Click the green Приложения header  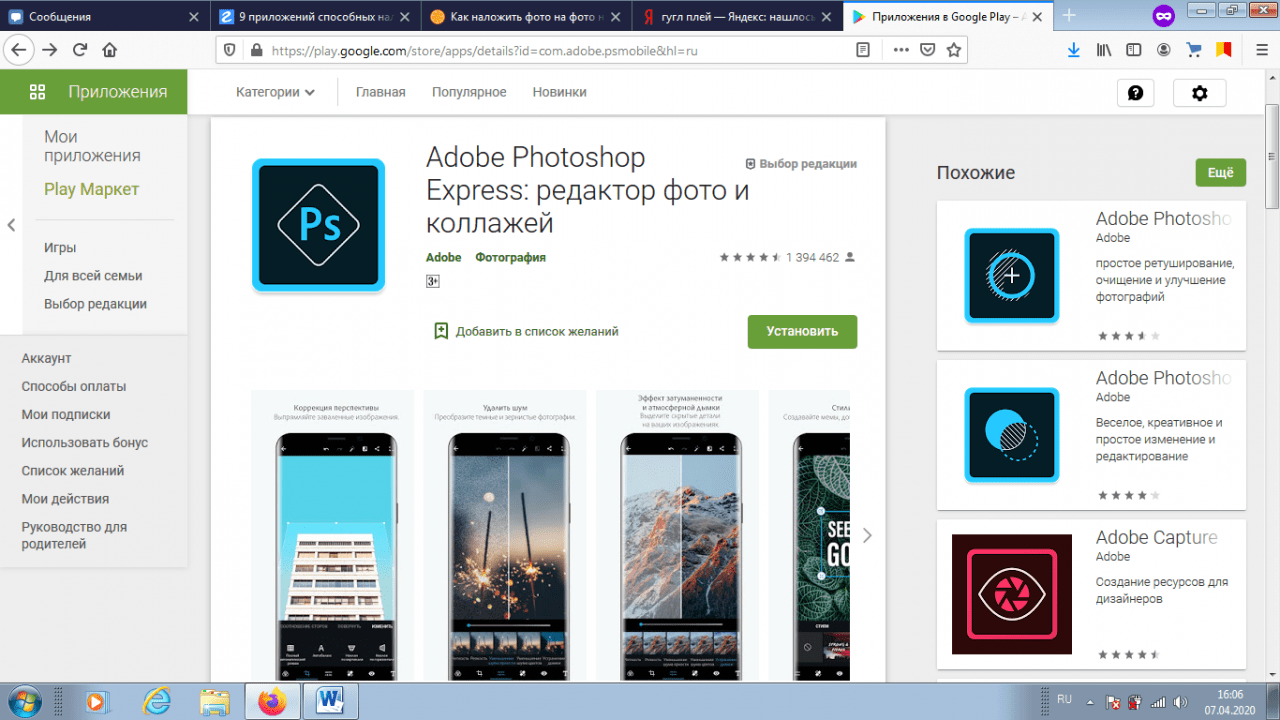click(94, 92)
